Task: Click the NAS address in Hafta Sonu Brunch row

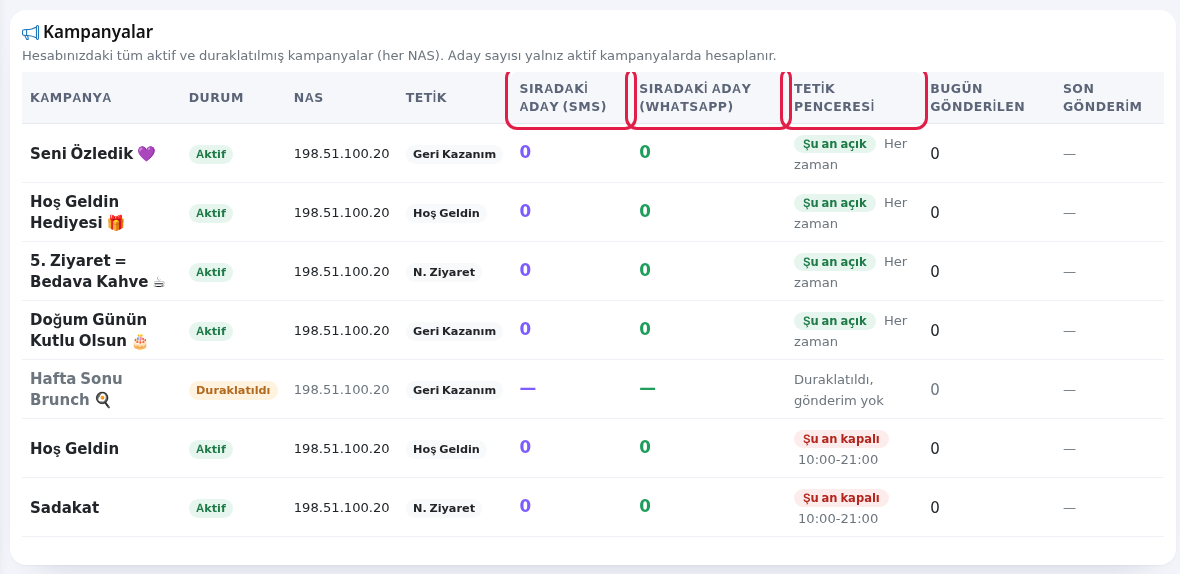Action: 342,390
